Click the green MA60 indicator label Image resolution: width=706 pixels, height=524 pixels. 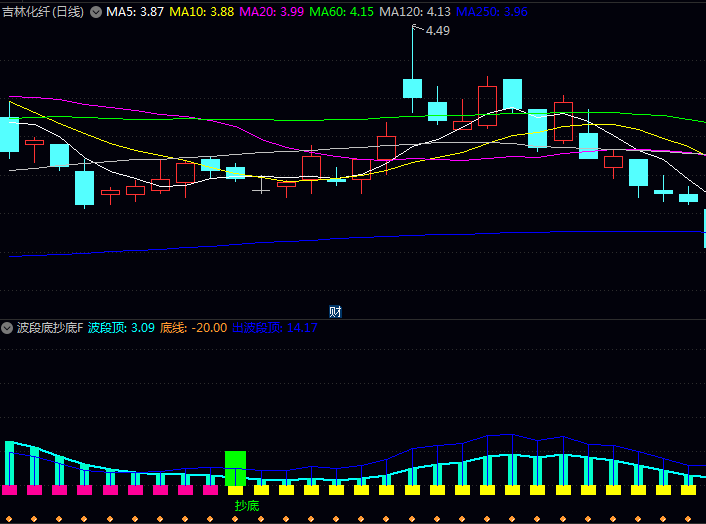(341, 12)
